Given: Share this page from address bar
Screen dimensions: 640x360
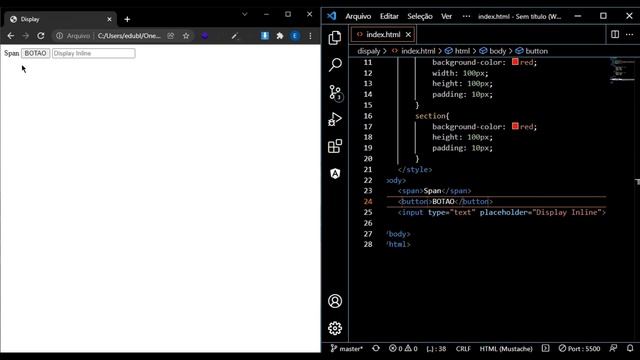Looking at the screenshot, I should (x=171, y=36).
